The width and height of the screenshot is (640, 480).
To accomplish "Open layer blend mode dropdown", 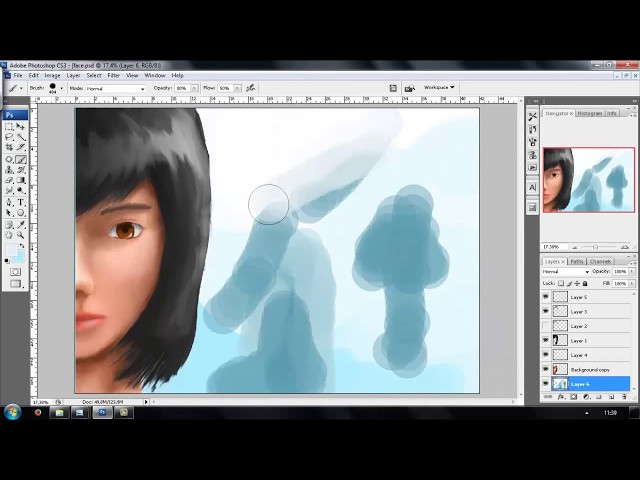I will pos(566,272).
